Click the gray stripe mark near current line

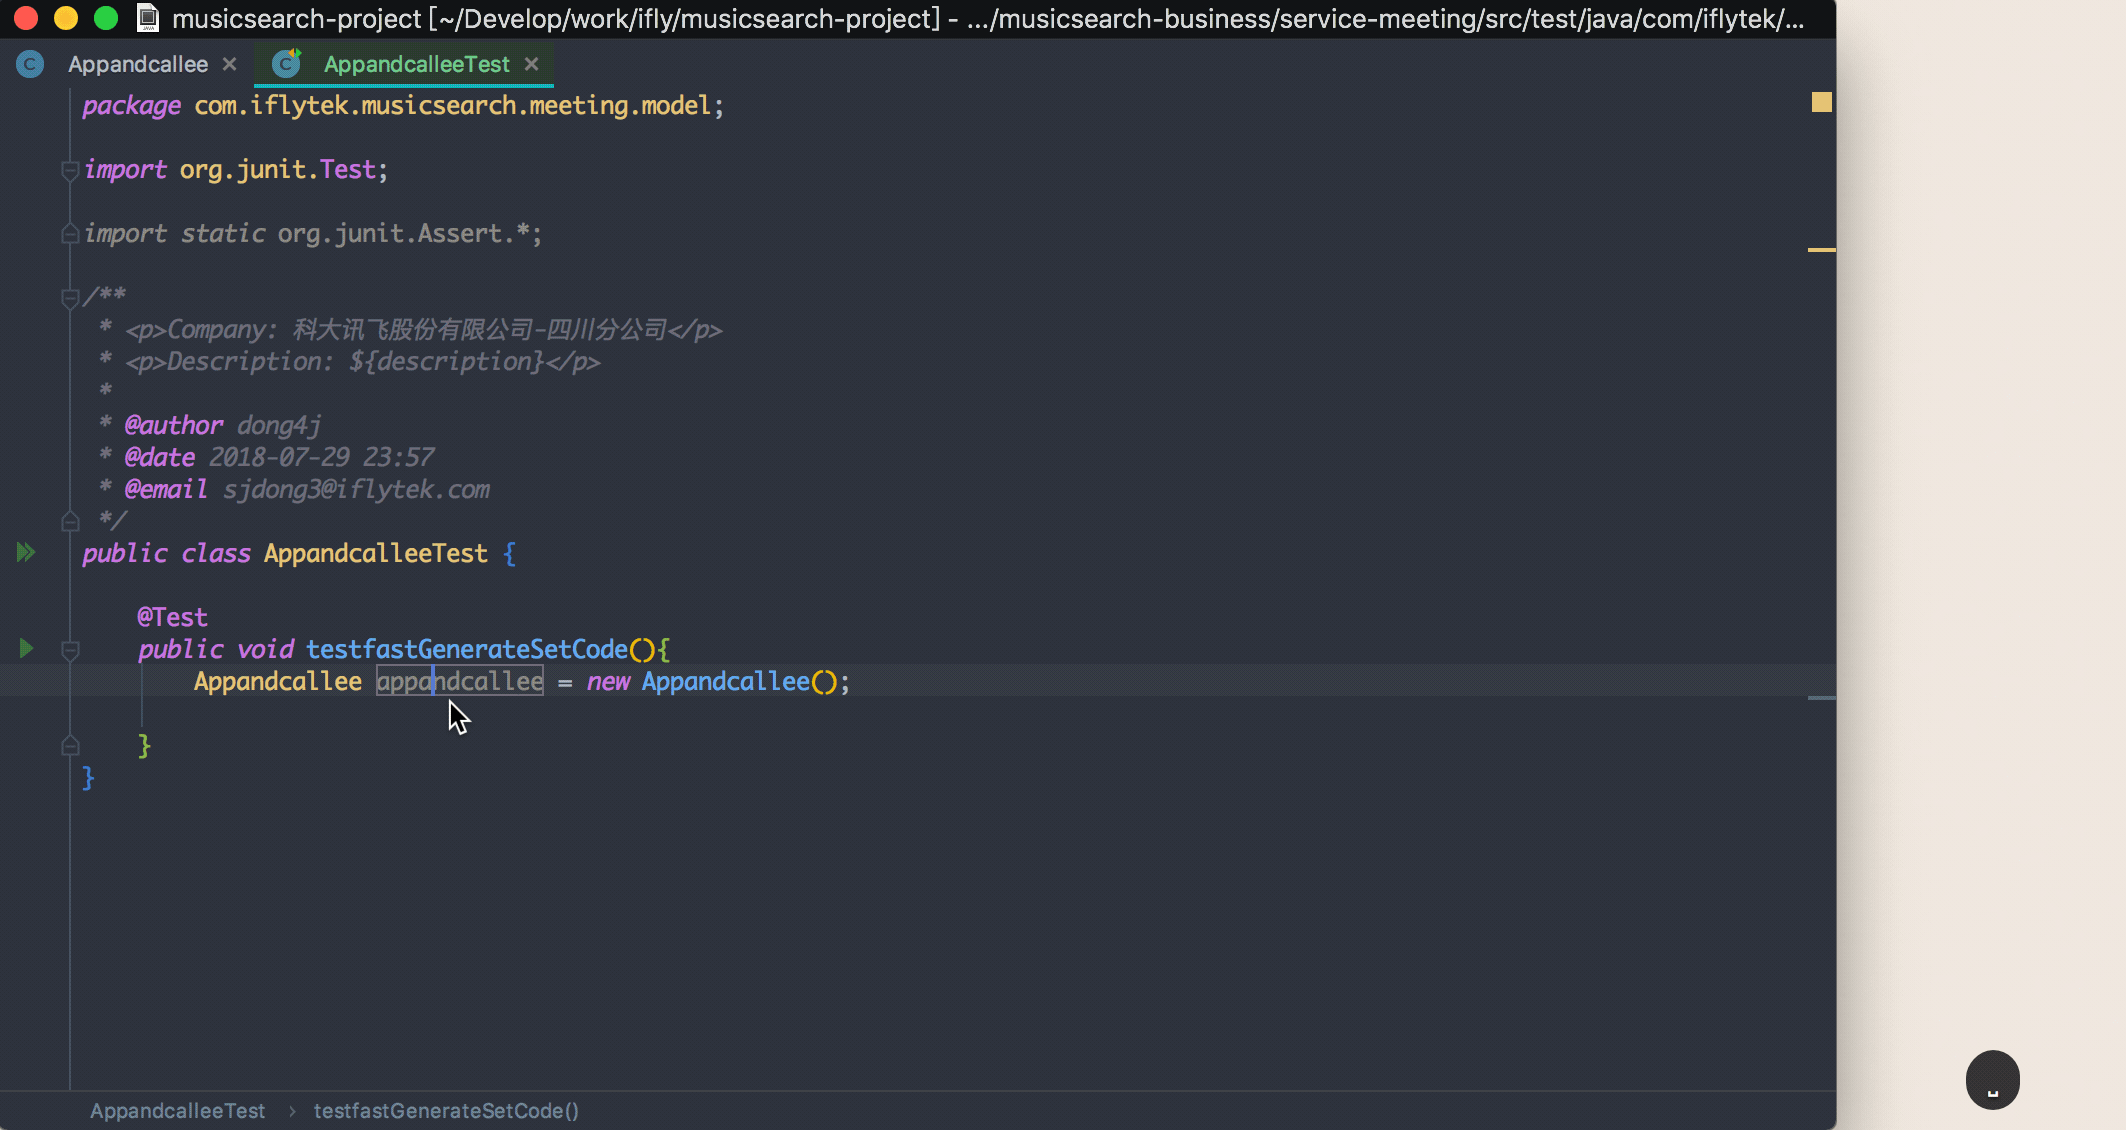1821,698
